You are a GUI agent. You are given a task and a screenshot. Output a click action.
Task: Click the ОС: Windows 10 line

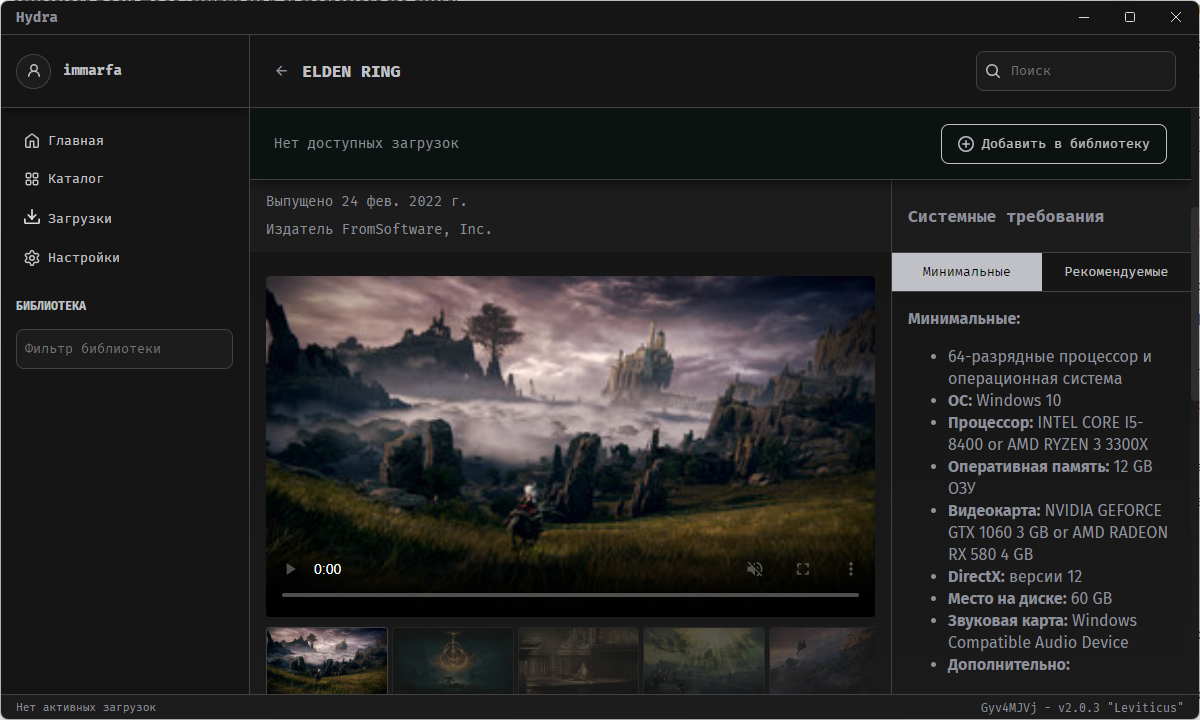[1005, 401]
